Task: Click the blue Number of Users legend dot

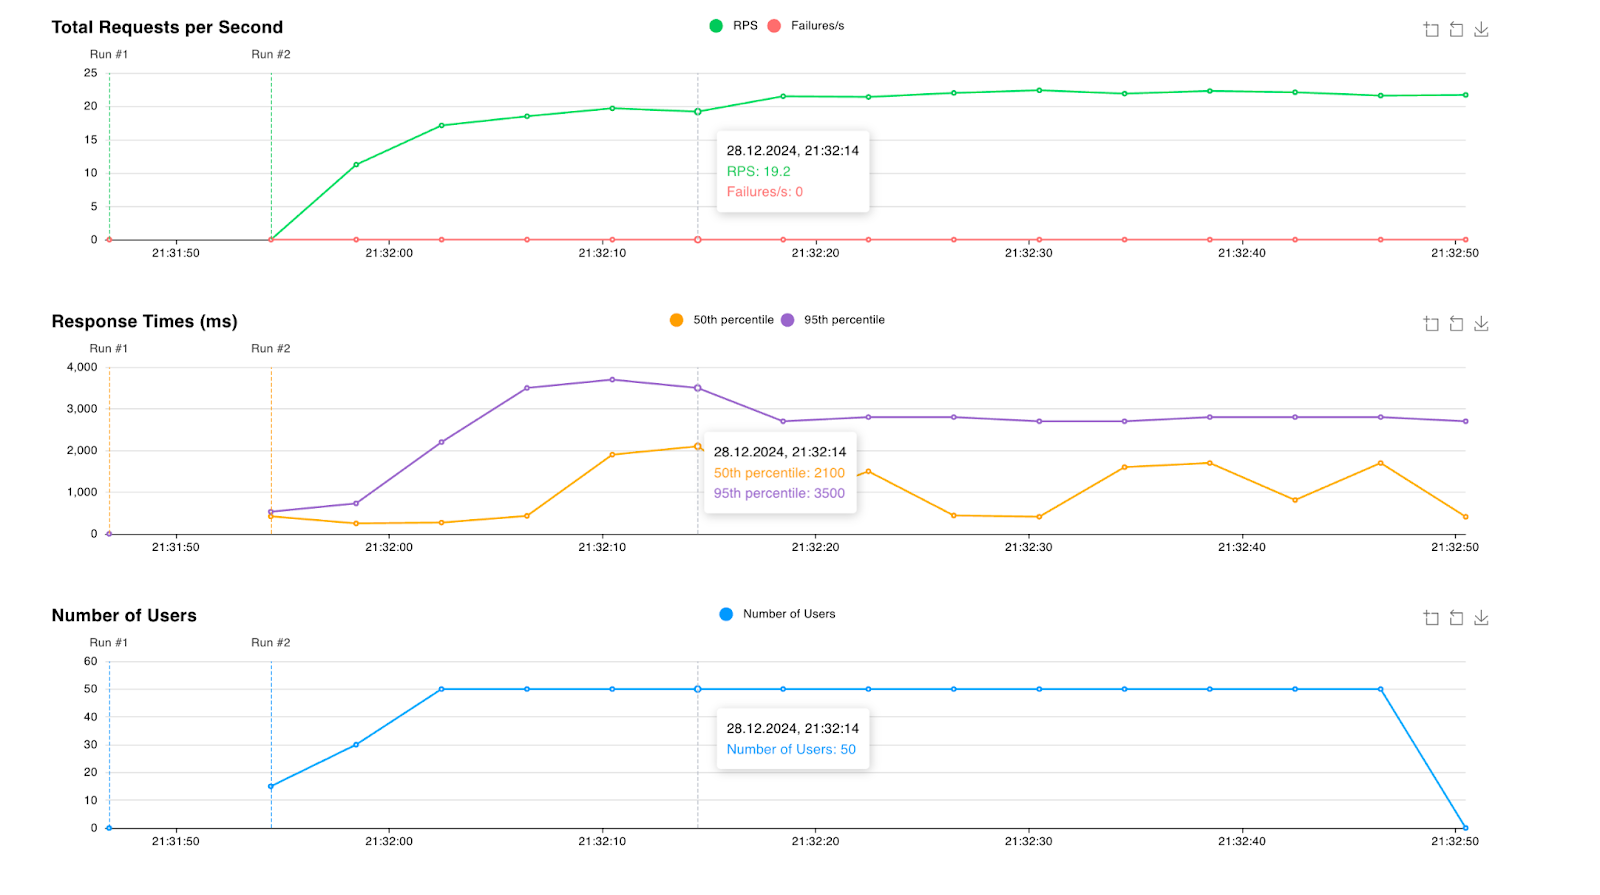Action: pyautogui.click(x=726, y=614)
